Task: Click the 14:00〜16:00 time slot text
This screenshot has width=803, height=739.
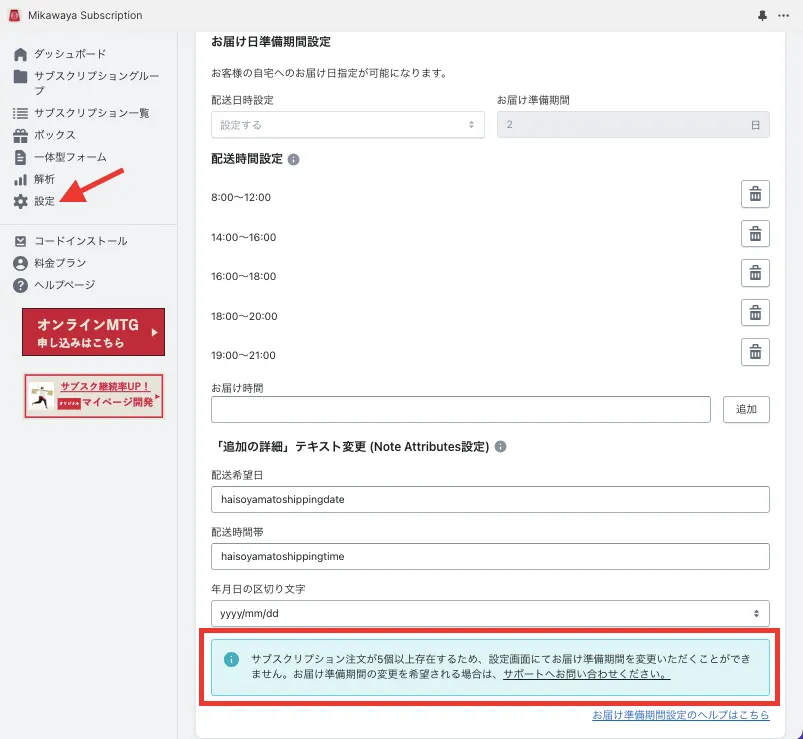Action: tap(243, 238)
